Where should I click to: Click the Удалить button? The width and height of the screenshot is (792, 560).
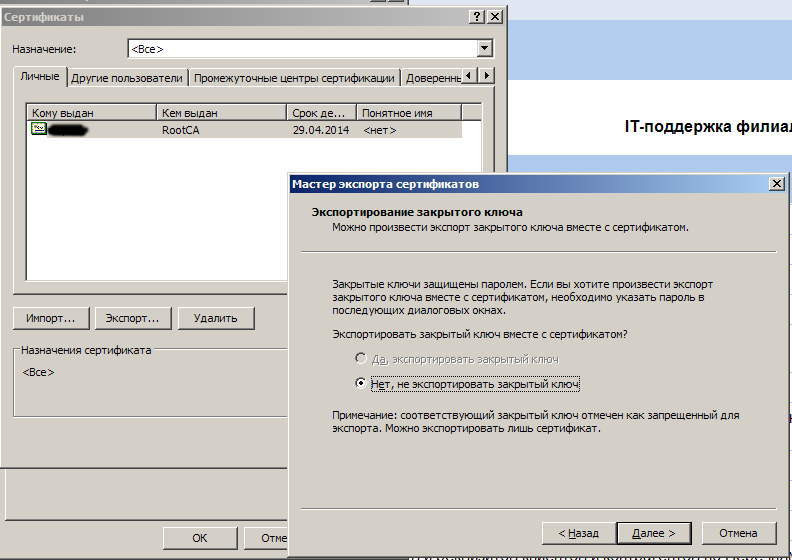[215, 318]
